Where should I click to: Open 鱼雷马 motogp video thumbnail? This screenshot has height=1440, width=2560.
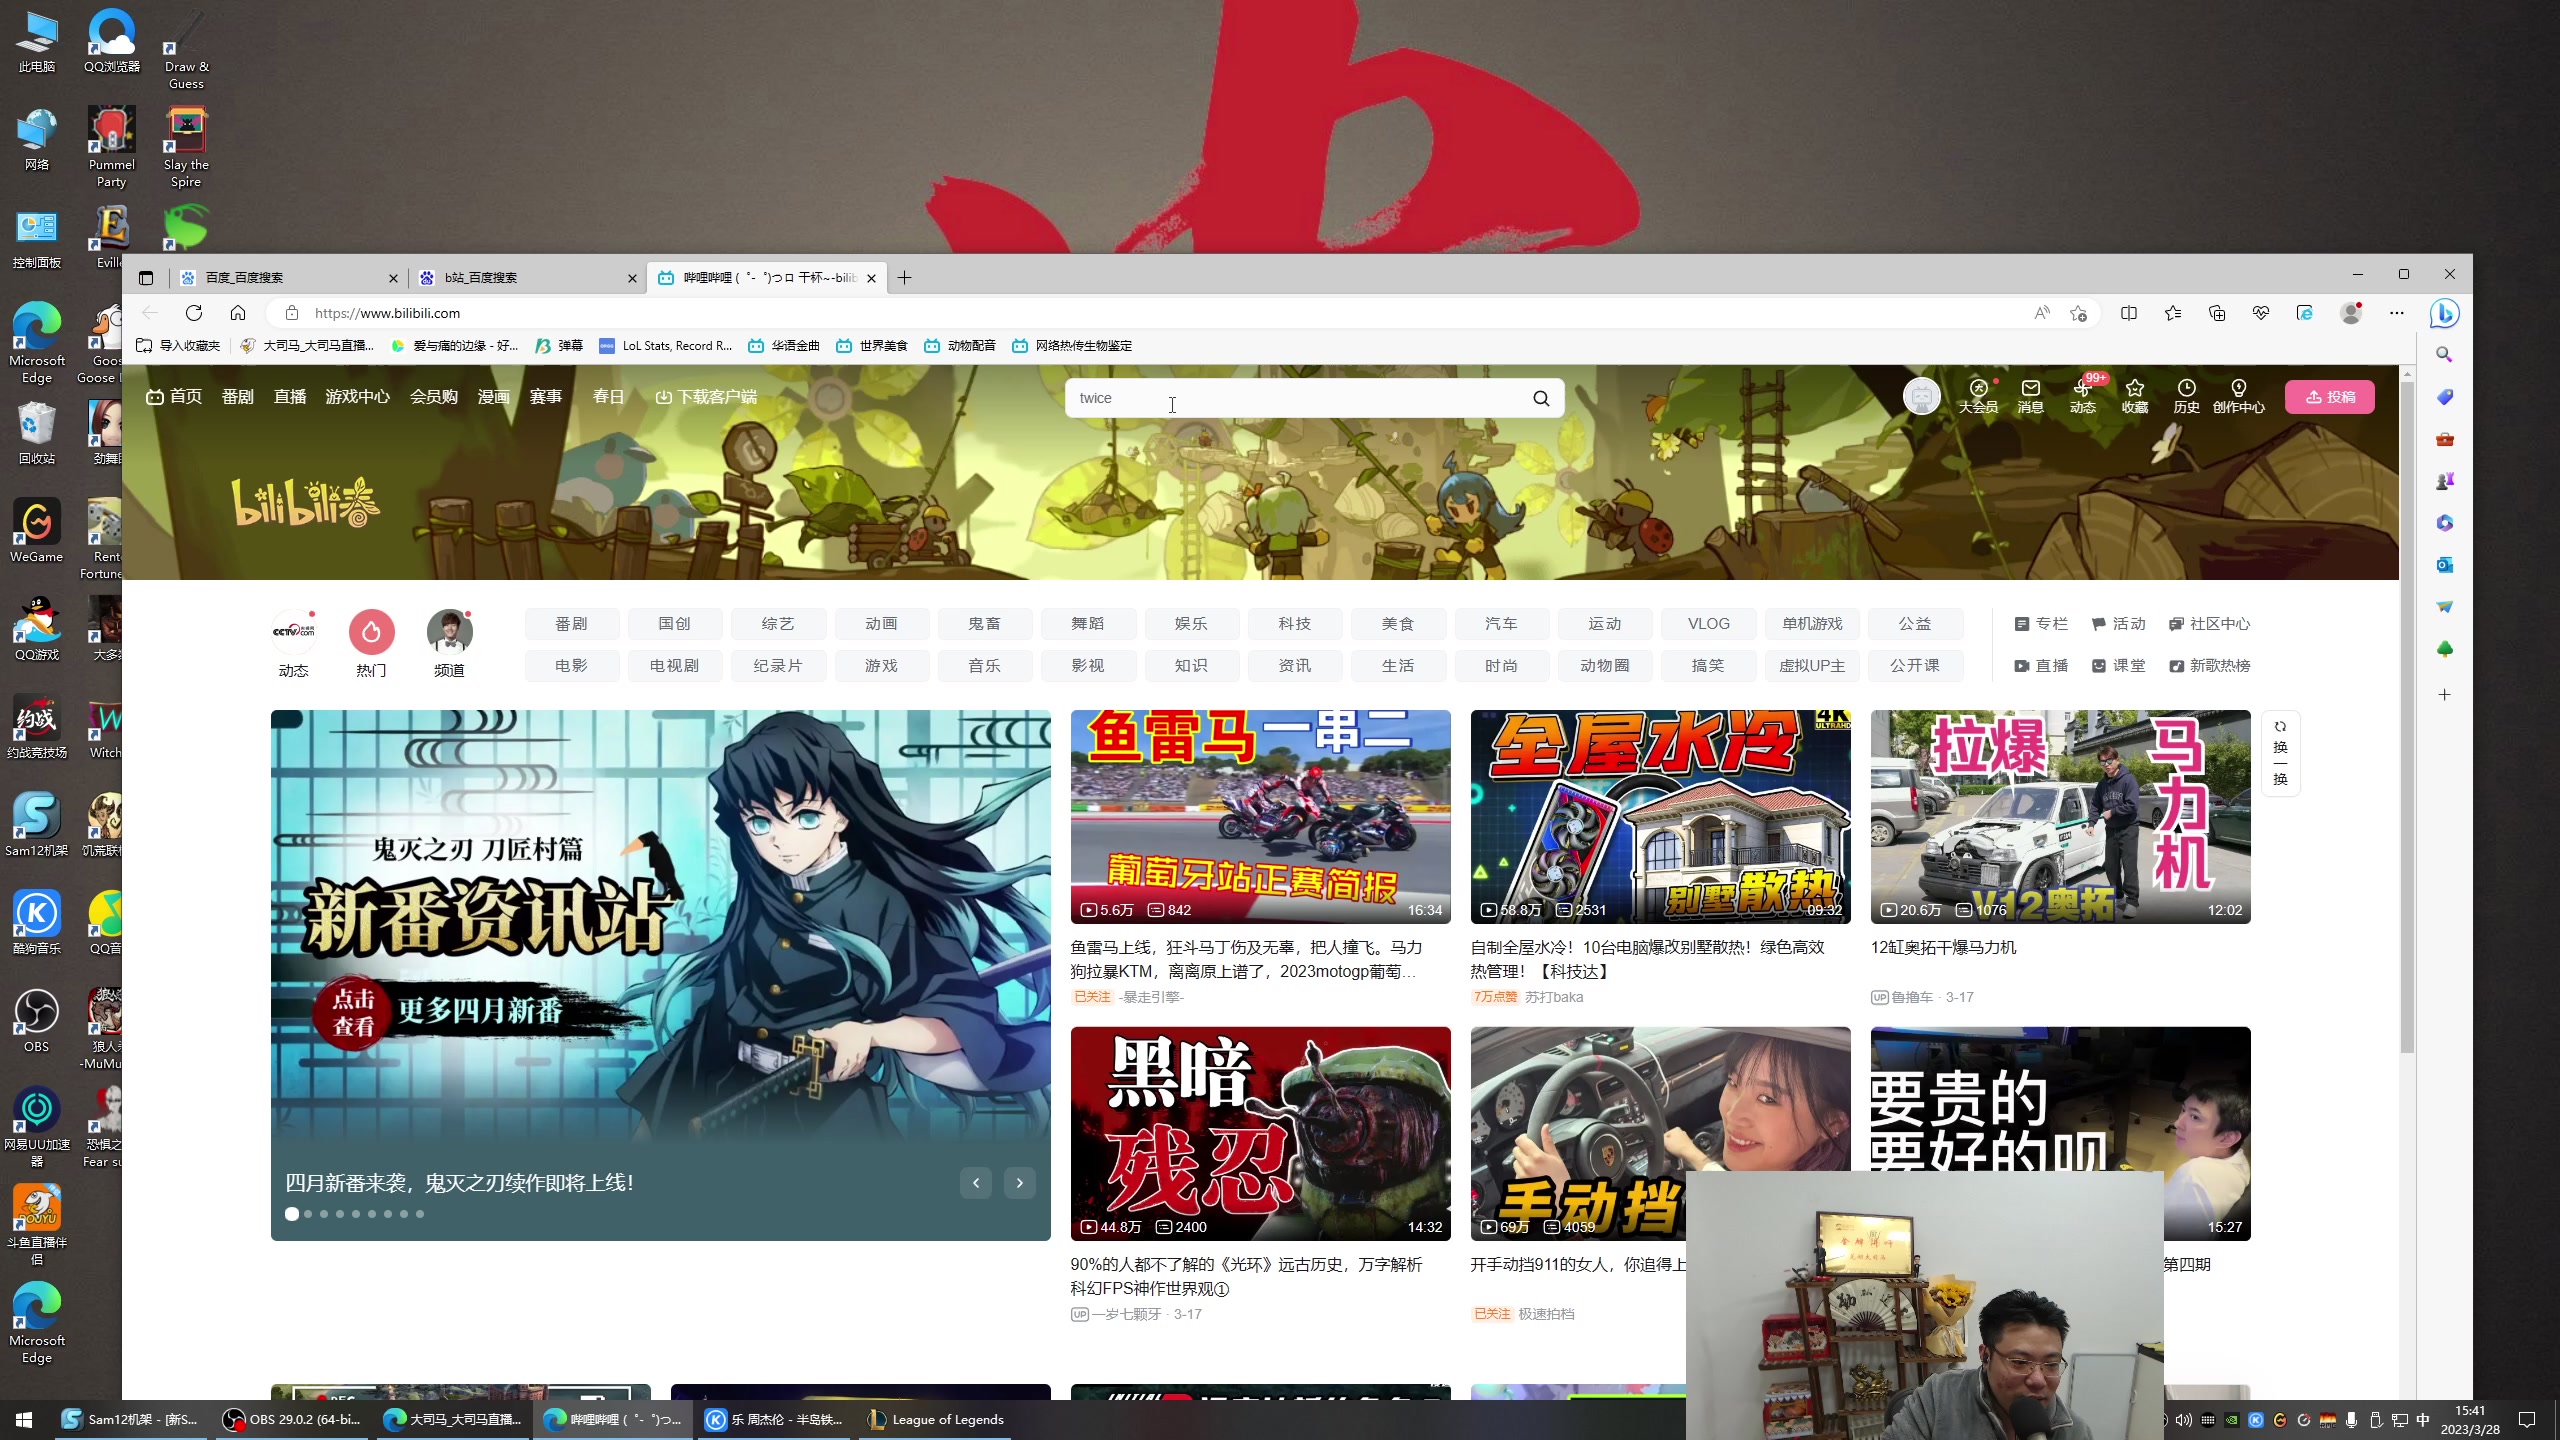(1260, 816)
